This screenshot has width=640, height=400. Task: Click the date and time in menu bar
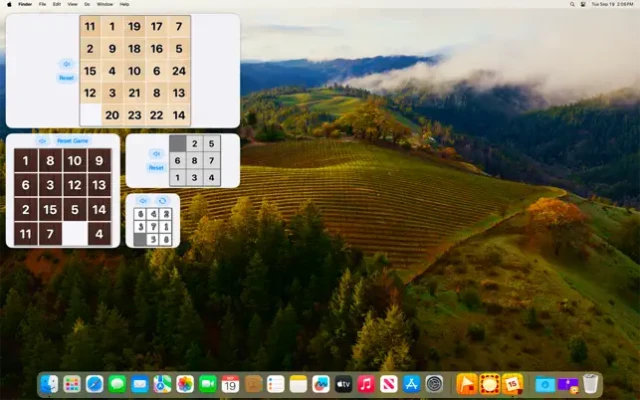coord(613,4)
